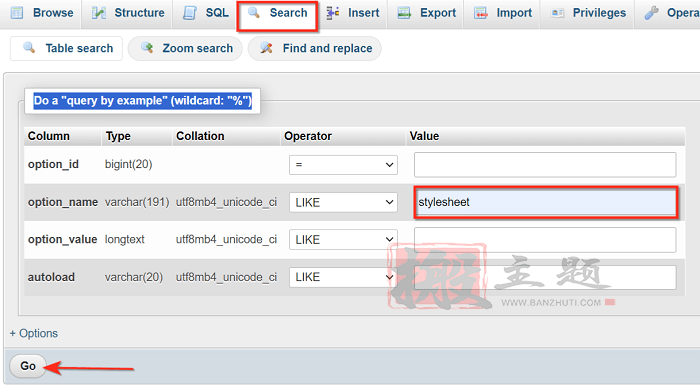Switch to the Structure tab

click(128, 13)
